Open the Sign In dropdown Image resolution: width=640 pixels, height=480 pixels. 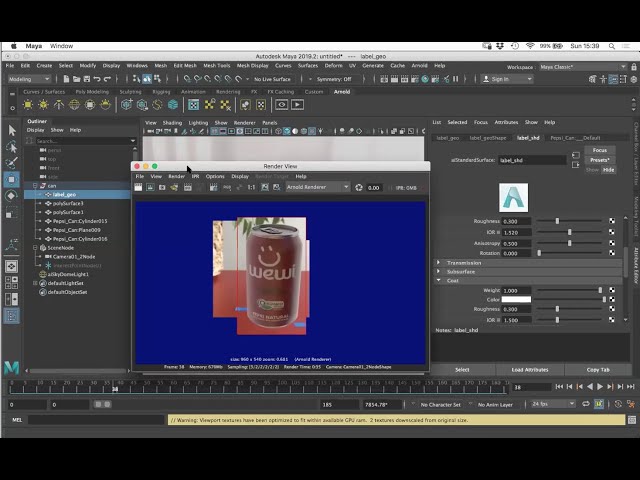pos(507,79)
